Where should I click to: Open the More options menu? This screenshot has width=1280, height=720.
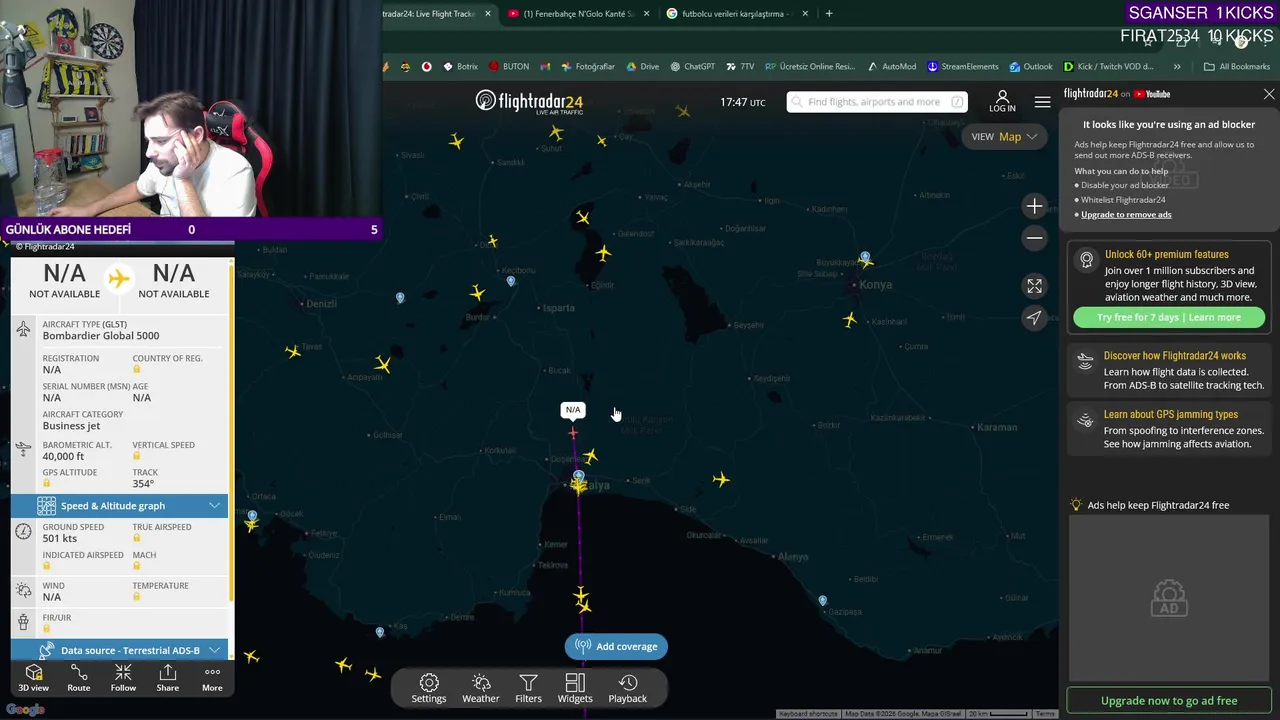point(212,678)
